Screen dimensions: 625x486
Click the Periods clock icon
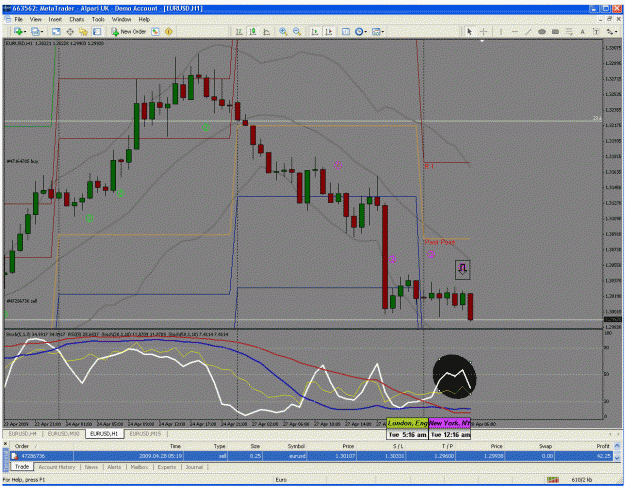[359, 31]
